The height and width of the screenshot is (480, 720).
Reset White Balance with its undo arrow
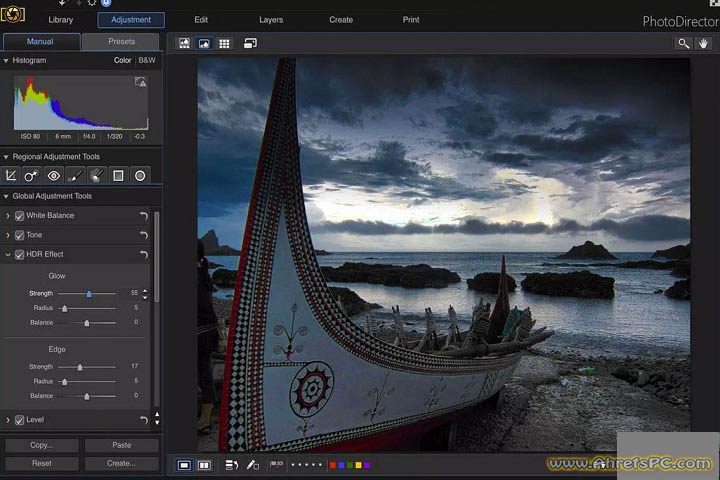tap(144, 215)
